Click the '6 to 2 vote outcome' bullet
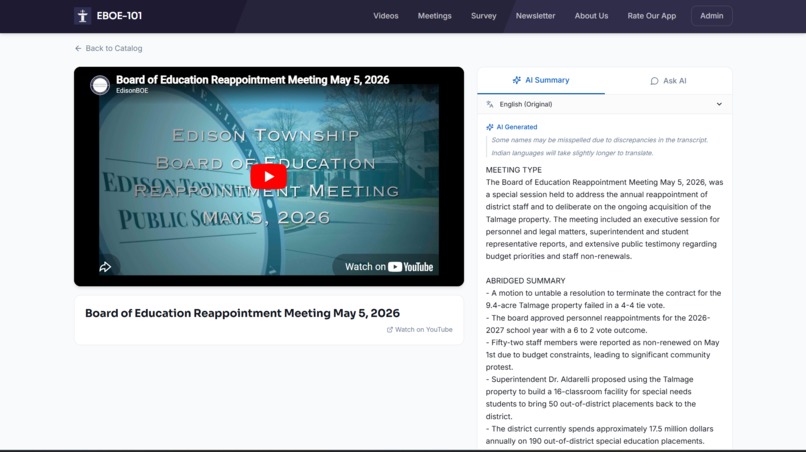 pyautogui.click(x=598, y=324)
